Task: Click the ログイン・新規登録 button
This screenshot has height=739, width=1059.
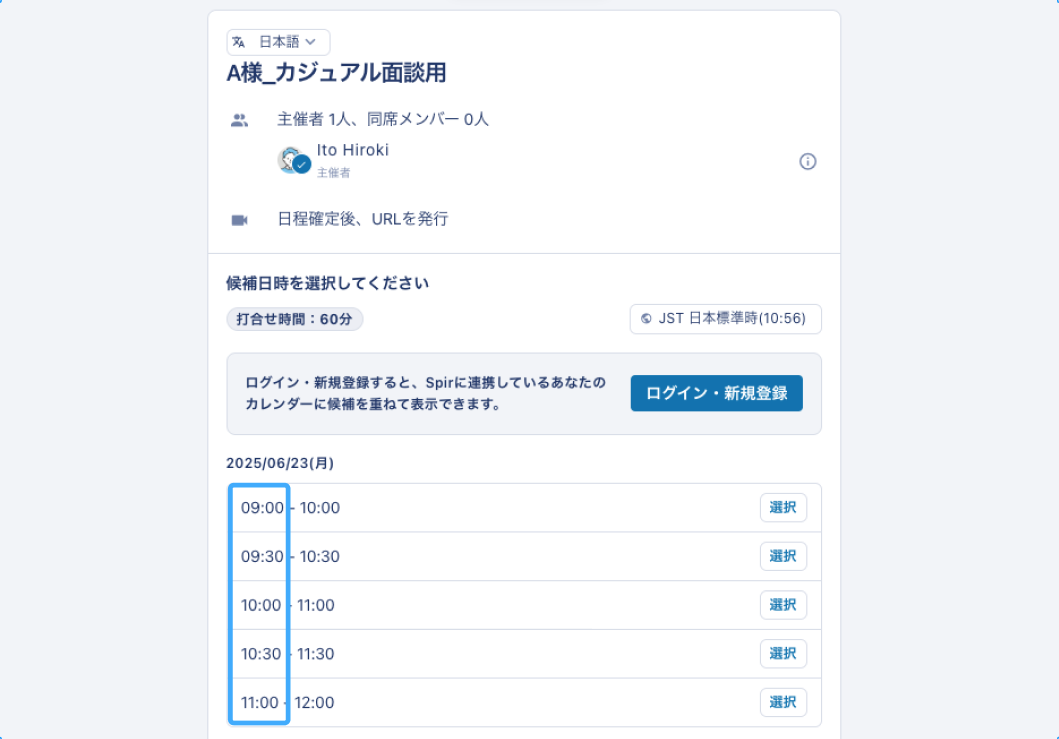Action: (x=716, y=393)
